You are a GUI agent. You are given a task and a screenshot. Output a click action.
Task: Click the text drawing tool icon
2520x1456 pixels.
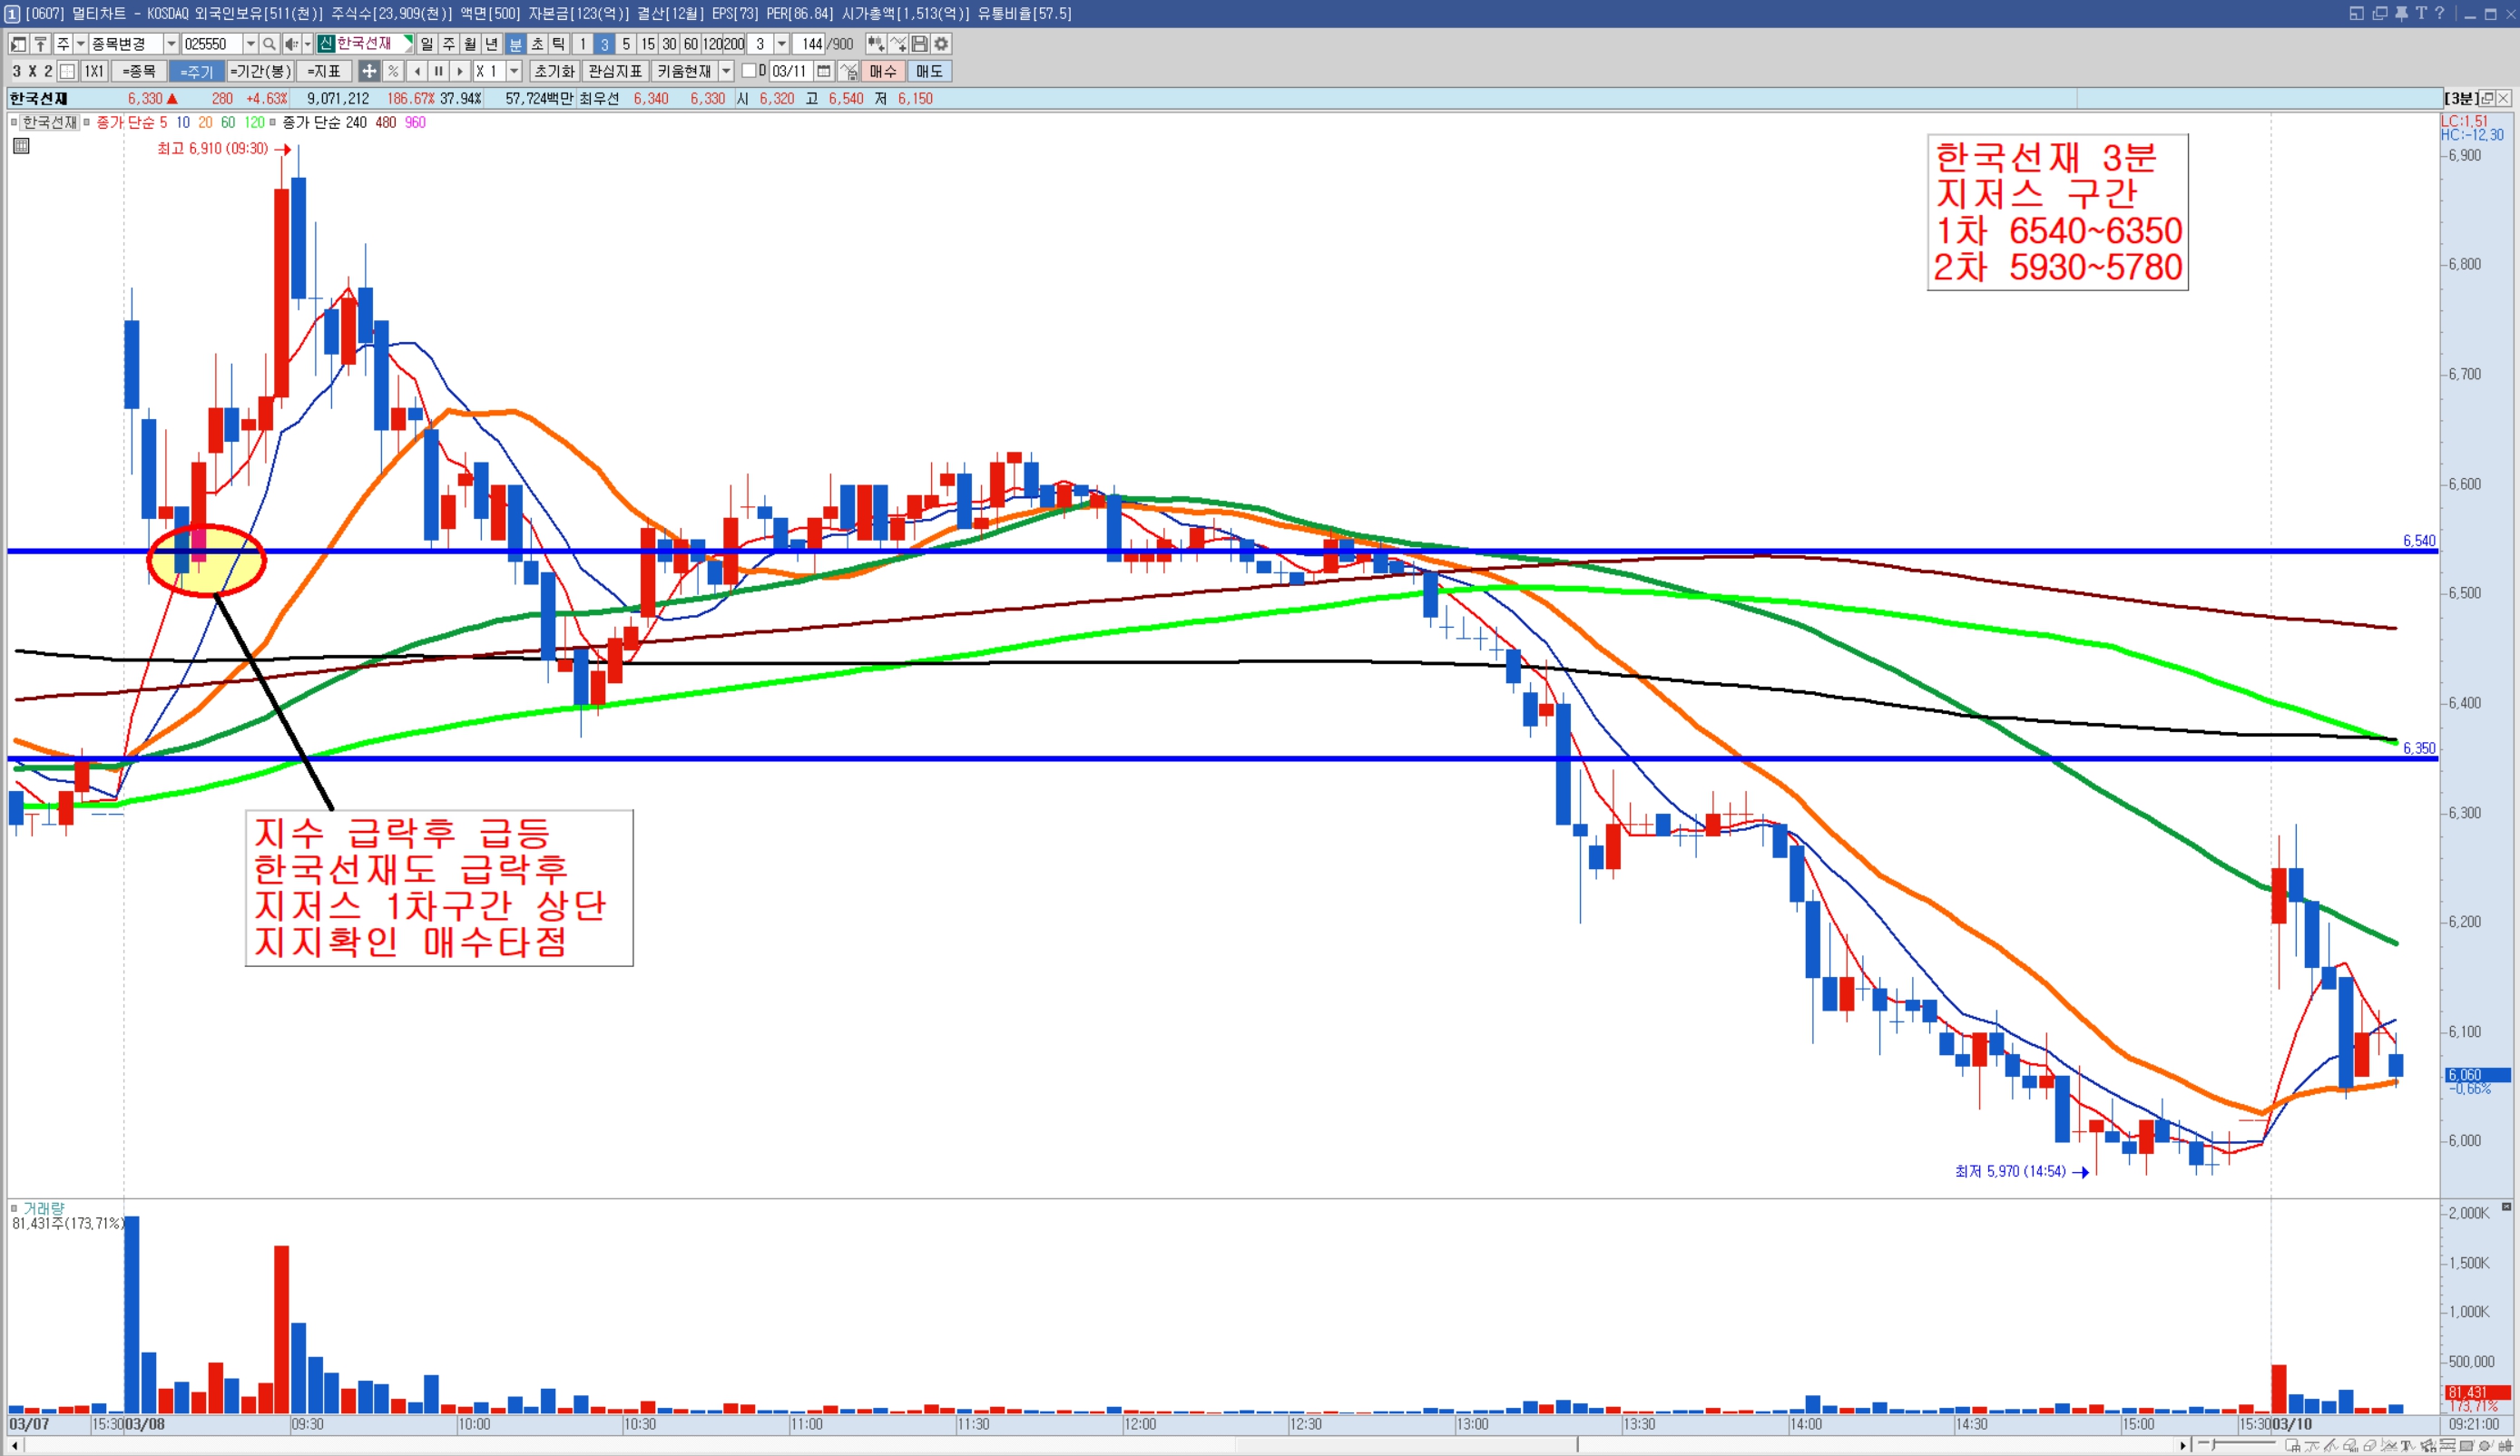tap(2407, 1446)
